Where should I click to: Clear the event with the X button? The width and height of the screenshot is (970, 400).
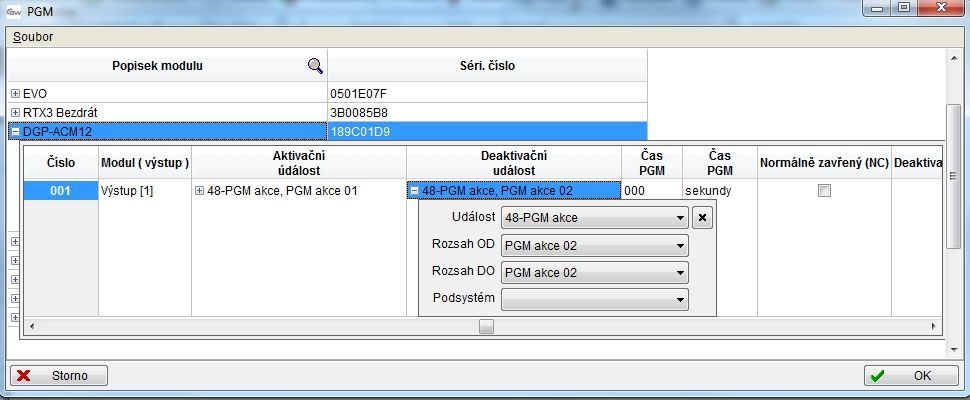click(702, 218)
